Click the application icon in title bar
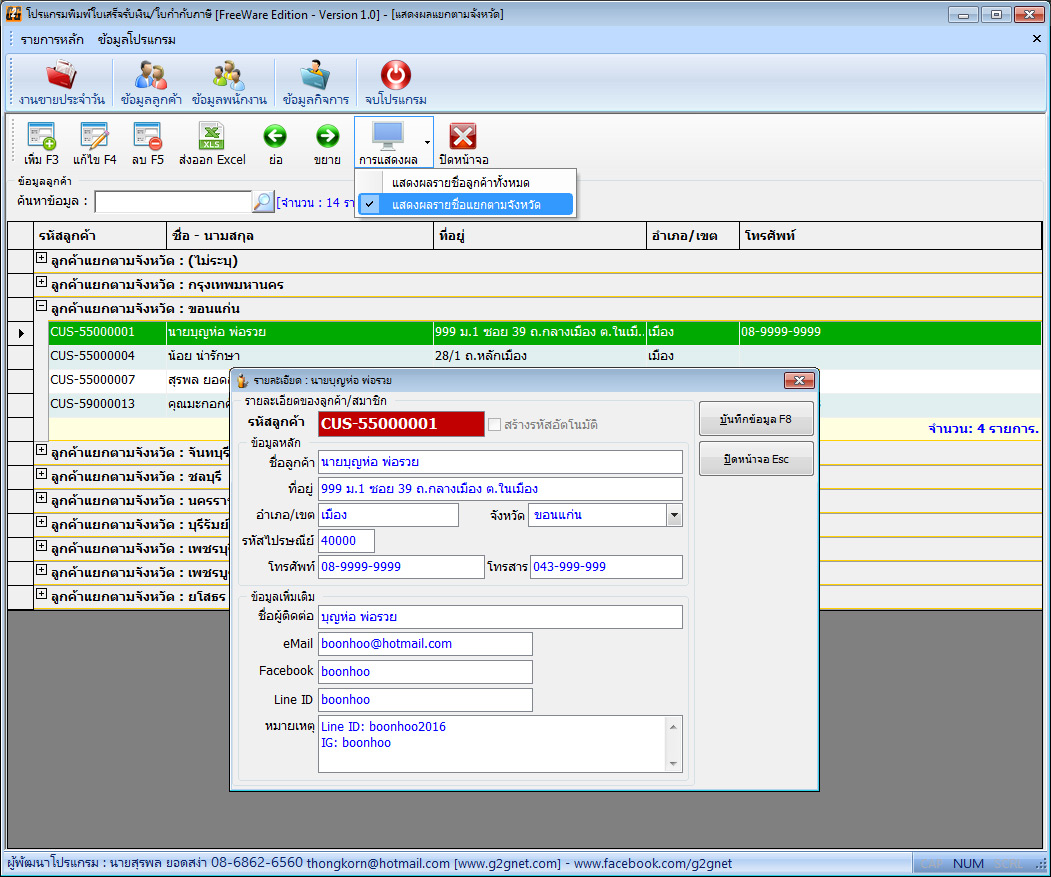Image resolution: width=1051 pixels, height=877 pixels. (x=13, y=13)
